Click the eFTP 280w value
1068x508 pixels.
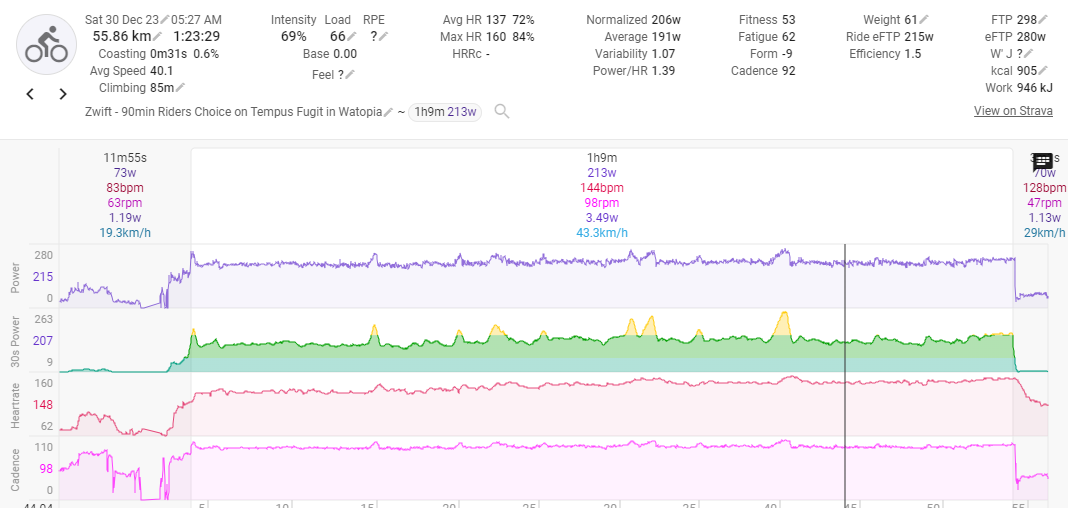click(x=1032, y=37)
